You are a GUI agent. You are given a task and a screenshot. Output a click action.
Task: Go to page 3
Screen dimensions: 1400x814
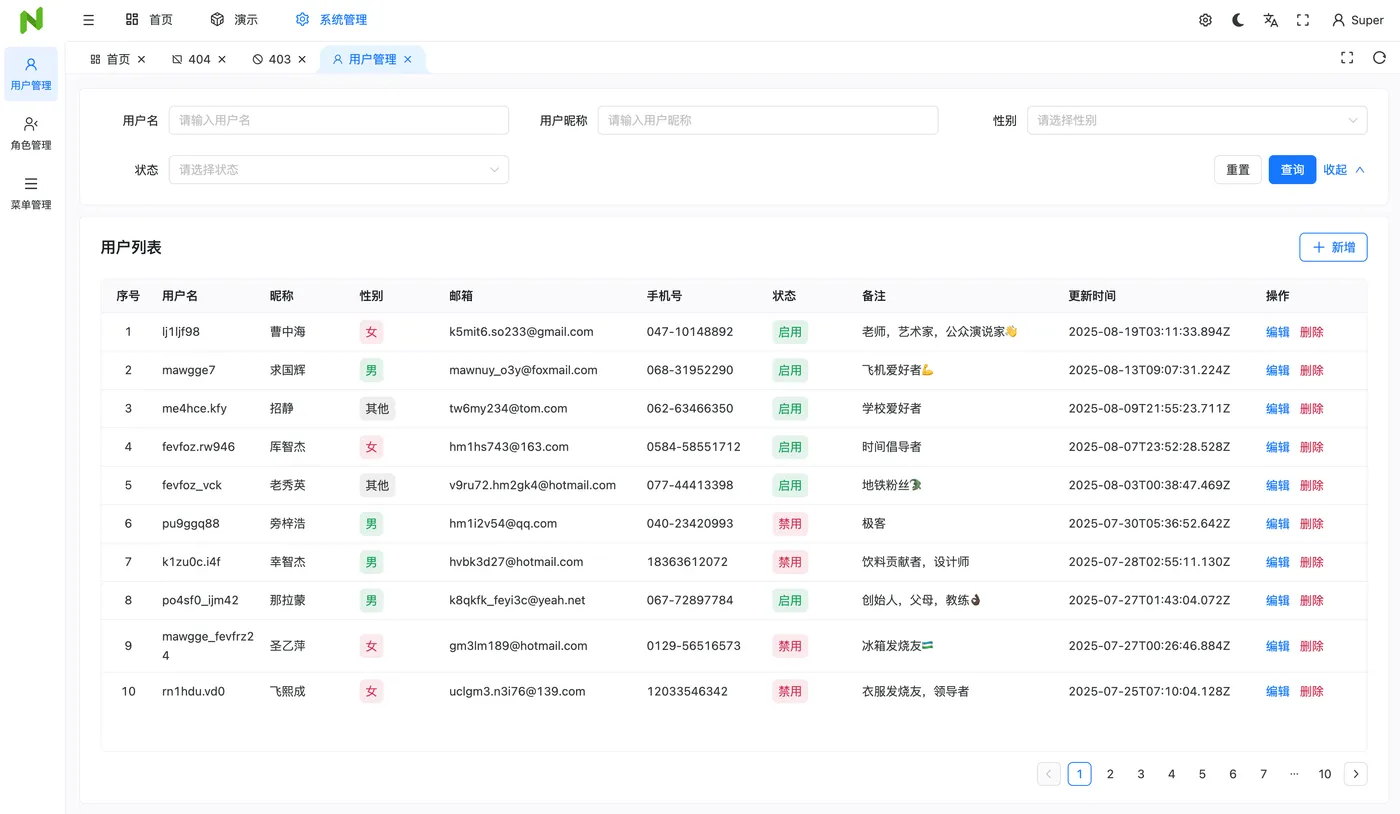coord(1141,774)
